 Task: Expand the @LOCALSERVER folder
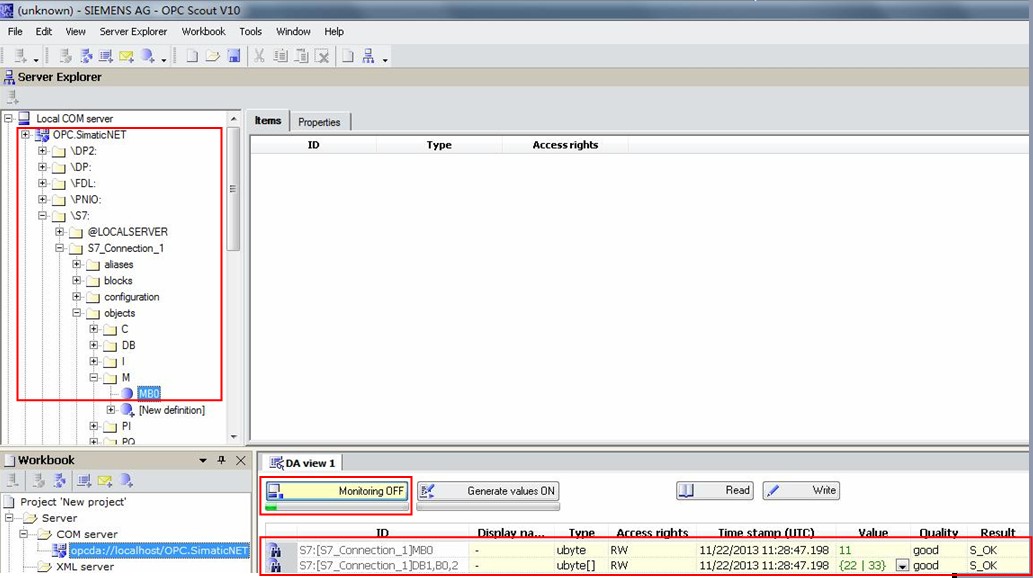click(x=59, y=231)
